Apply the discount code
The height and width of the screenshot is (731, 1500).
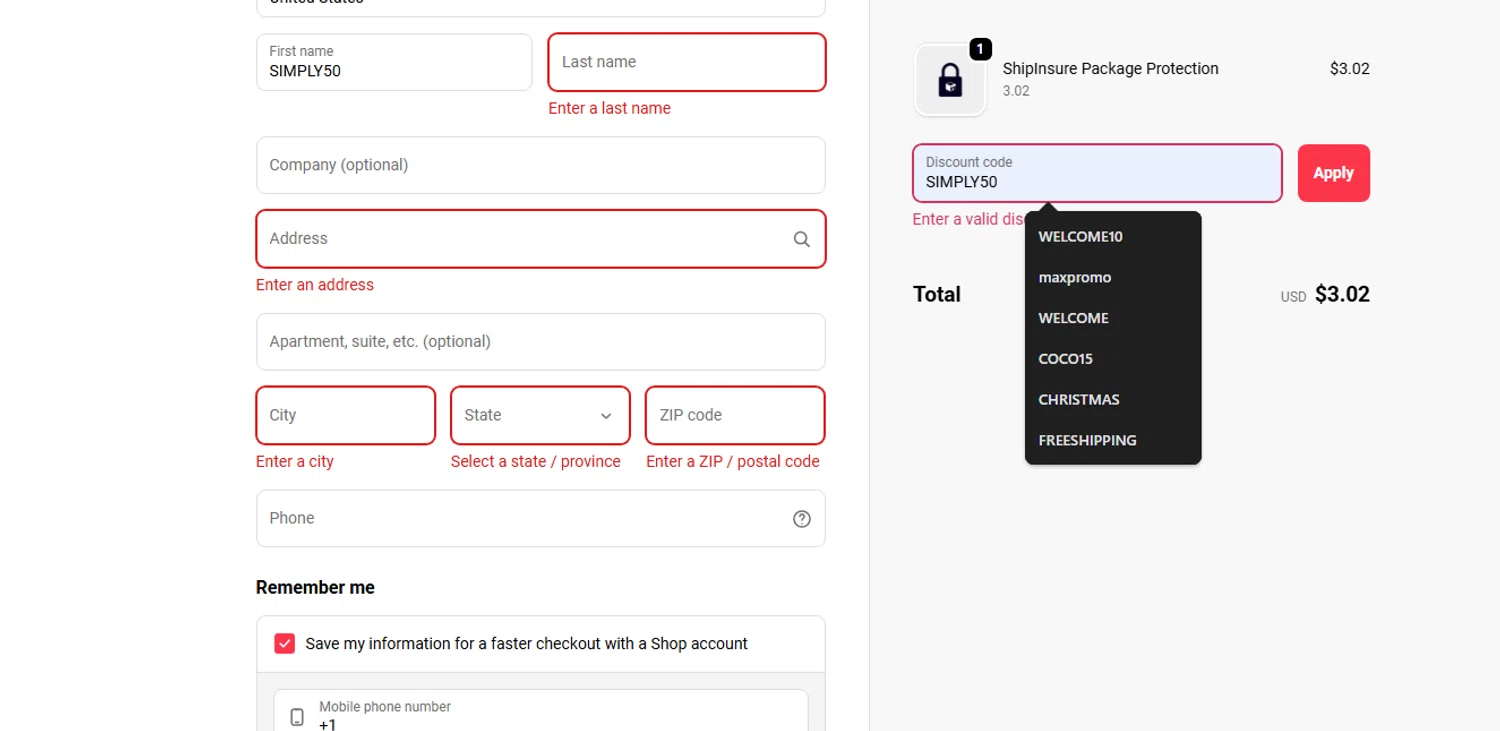[1333, 173]
